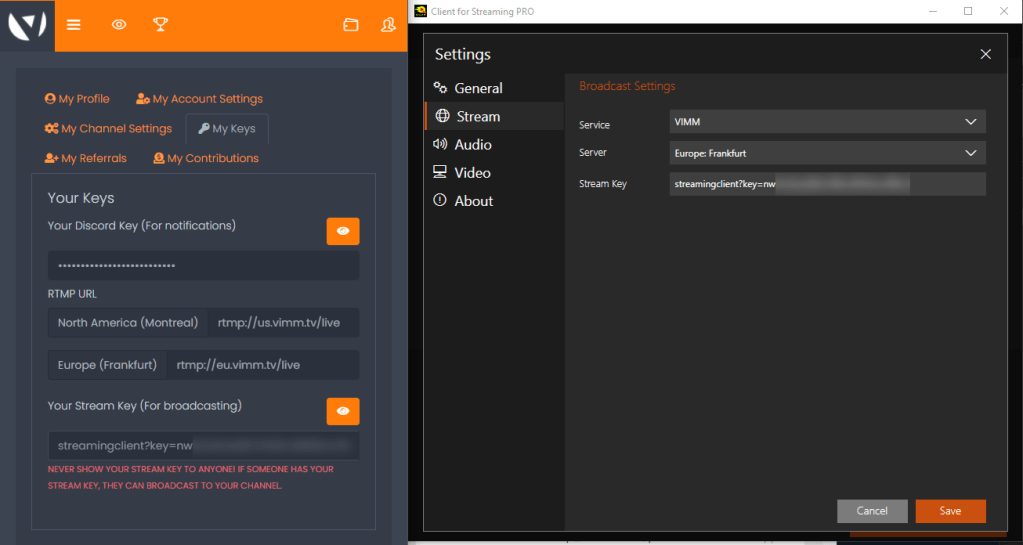Click the folder icon in the orange header
Image resolution: width=1023 pixels, height=545 pixels.
point(350,25)
